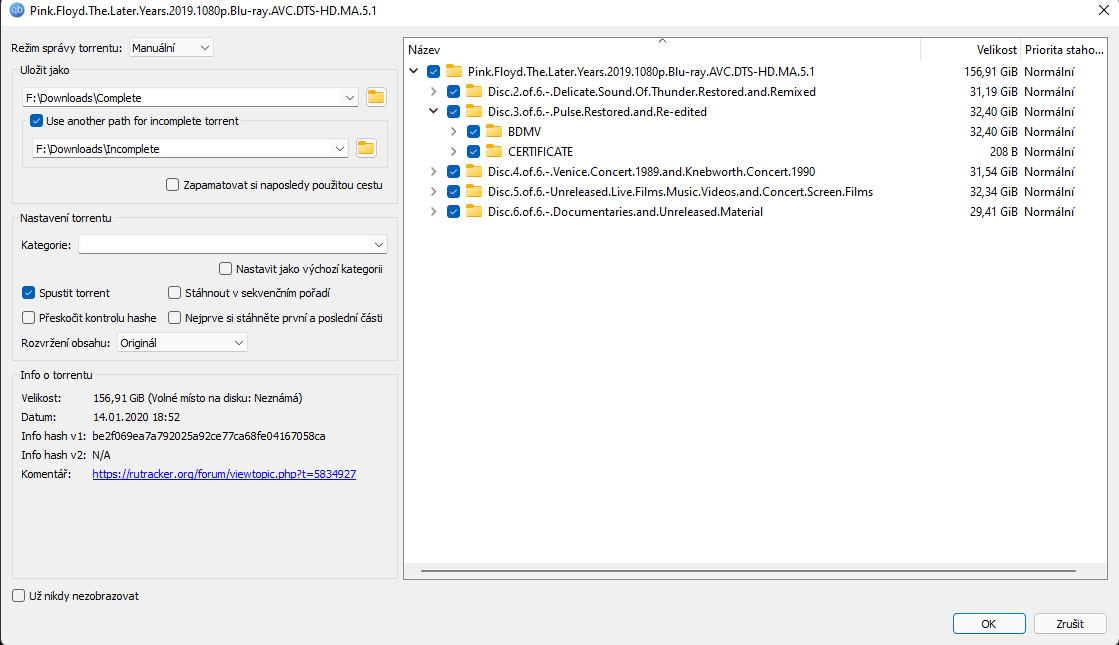Expand Disc.5.of.6 Unreleased Live Films folder

(x=433, y=191)
